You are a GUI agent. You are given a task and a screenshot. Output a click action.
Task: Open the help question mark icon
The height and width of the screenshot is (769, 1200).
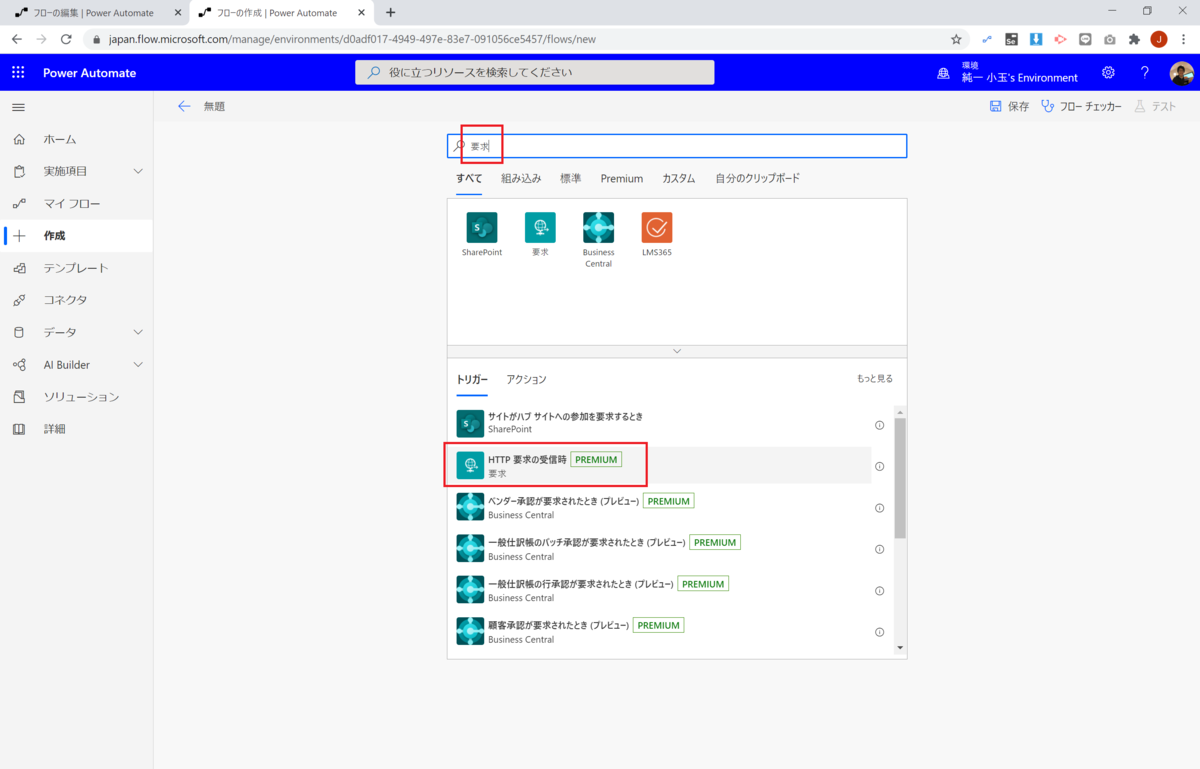coord(1145,73)
